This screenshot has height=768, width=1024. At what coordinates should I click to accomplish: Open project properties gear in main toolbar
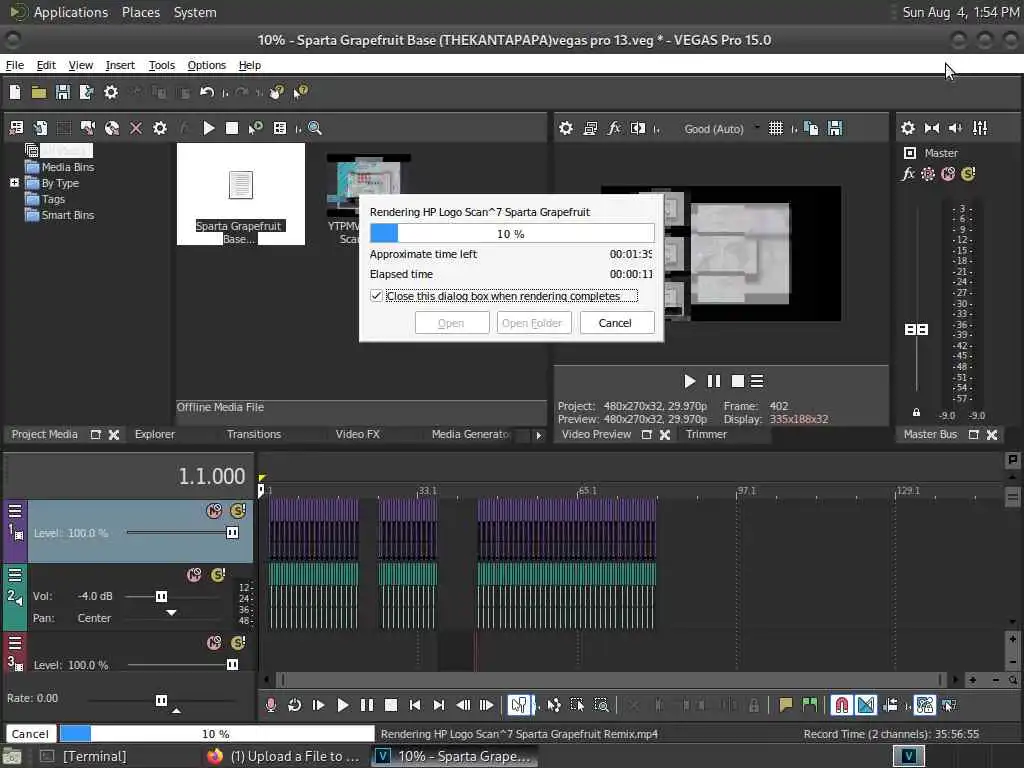111,92
